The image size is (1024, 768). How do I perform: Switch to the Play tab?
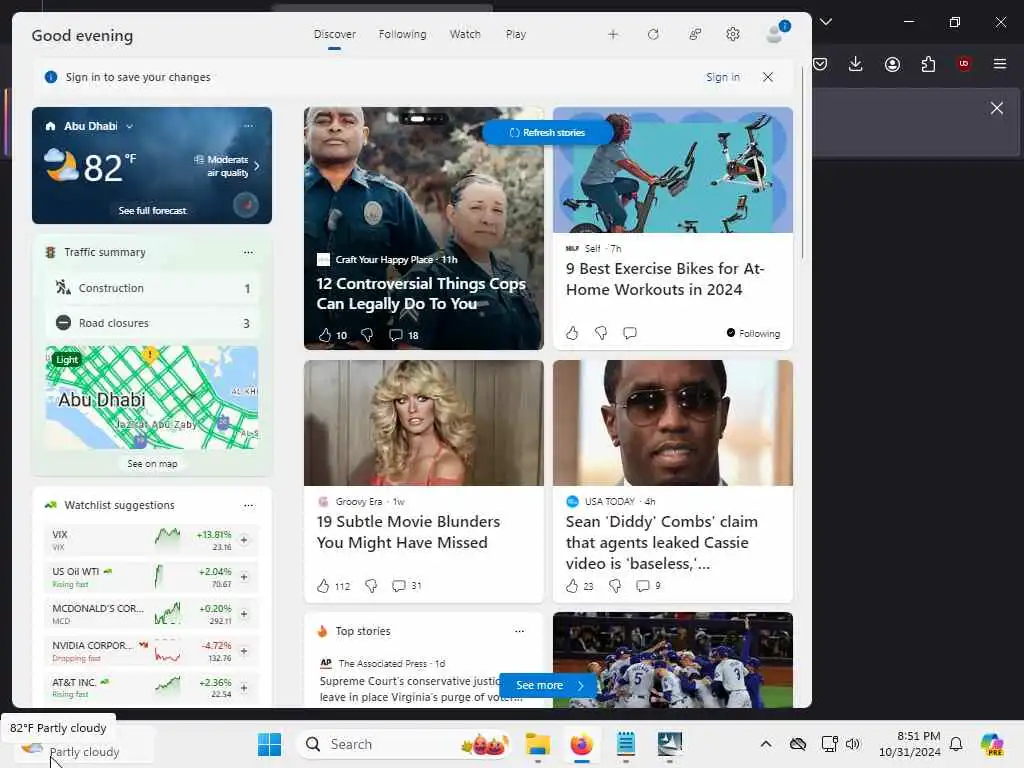pyautogui.click(x=516, y=34)
